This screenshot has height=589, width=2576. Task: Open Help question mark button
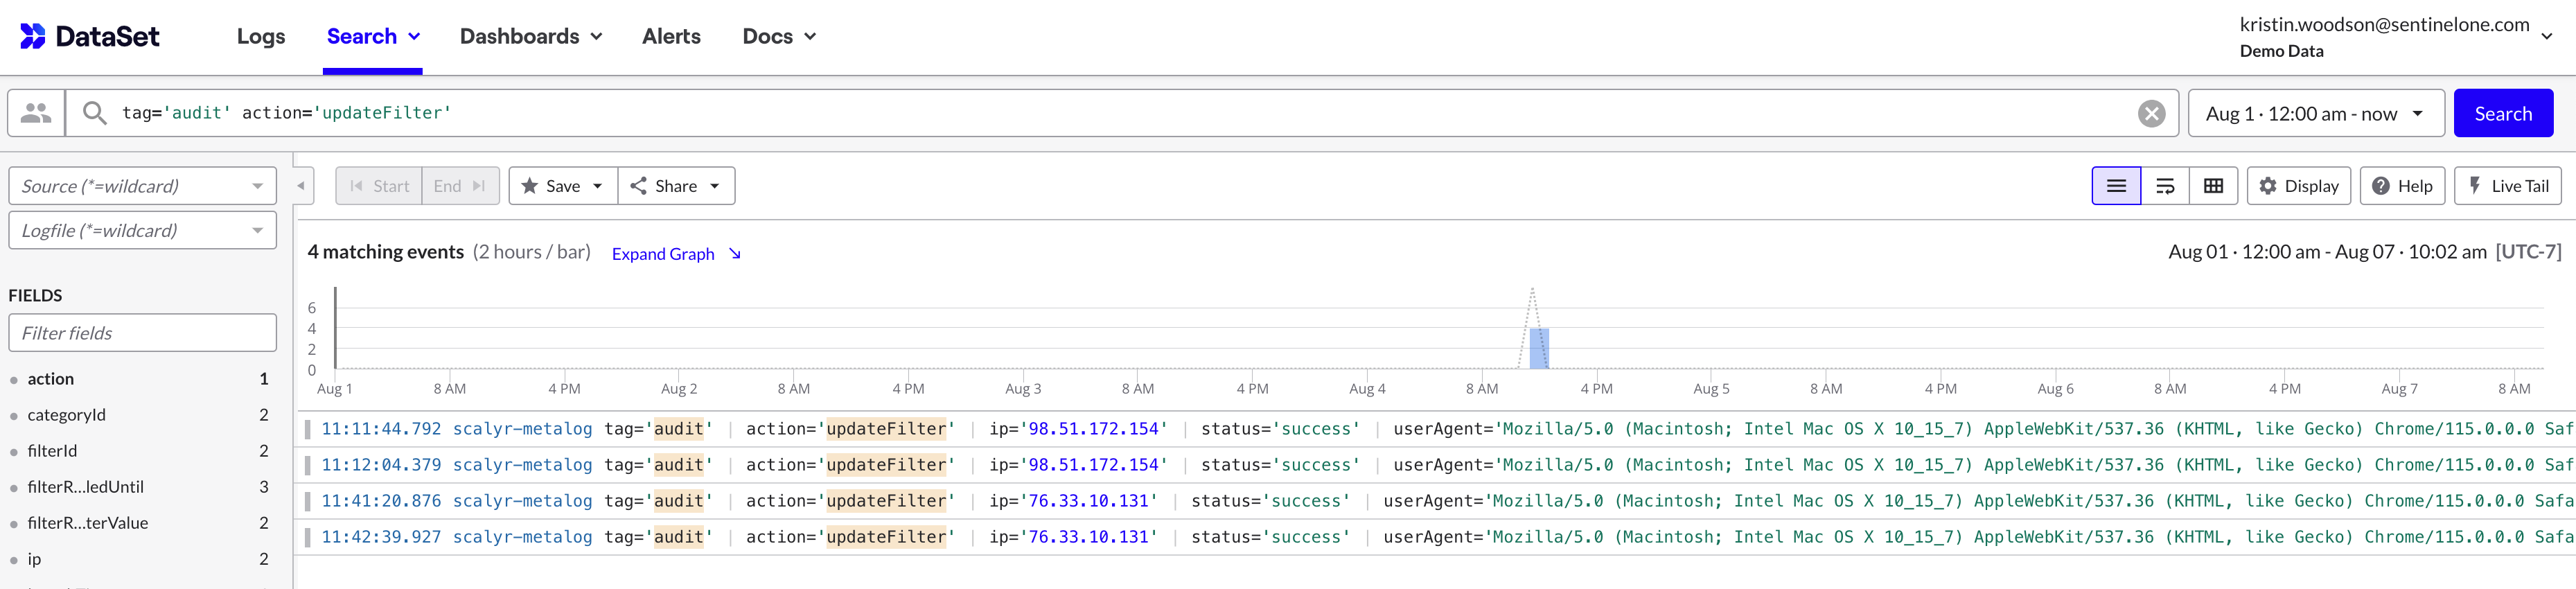(2401, 186)
